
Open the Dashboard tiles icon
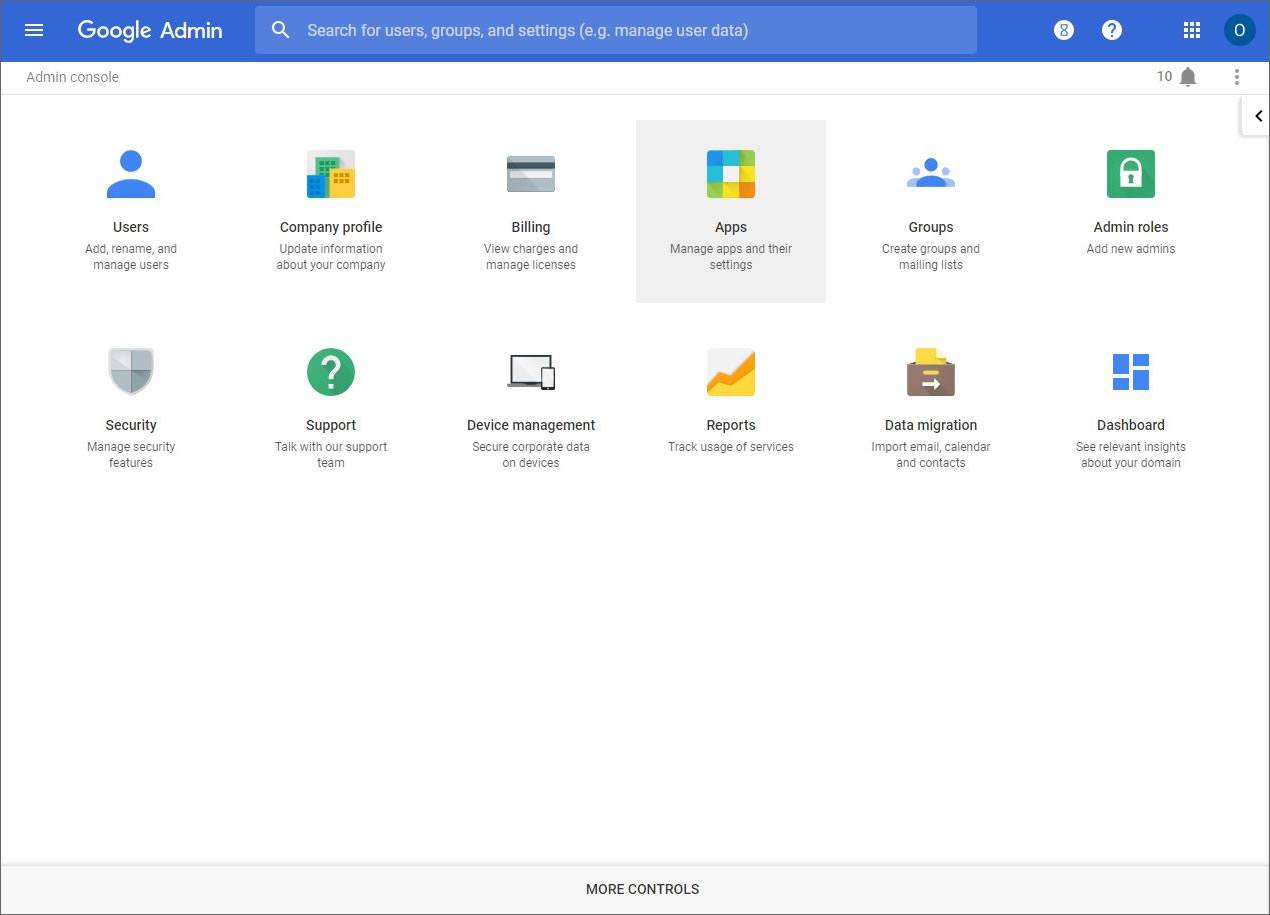click(1131, 372)
